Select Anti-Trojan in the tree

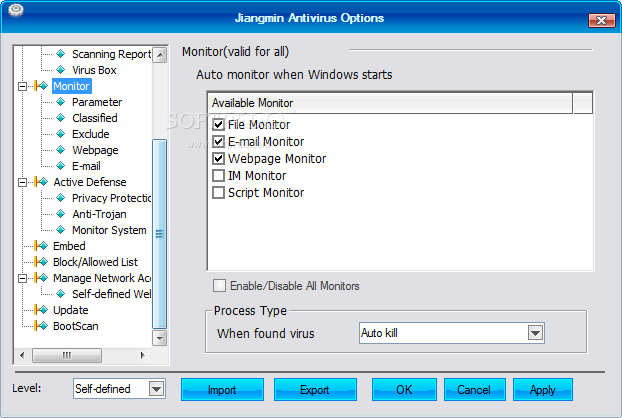coord(99,214)
